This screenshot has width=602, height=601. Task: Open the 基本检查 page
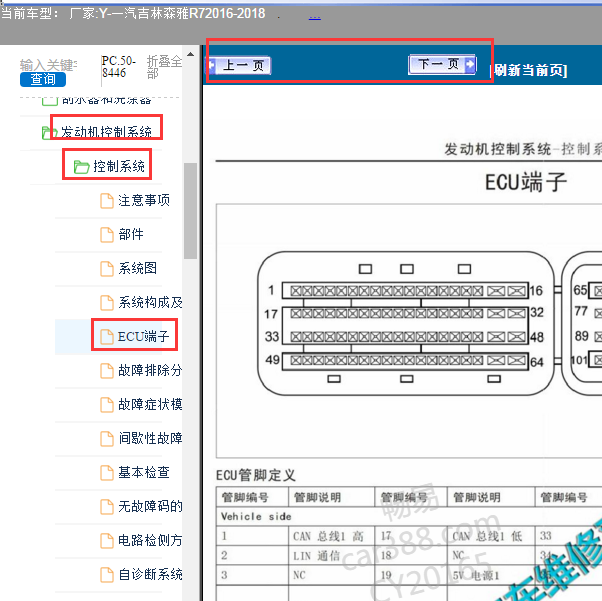[144, 472]
